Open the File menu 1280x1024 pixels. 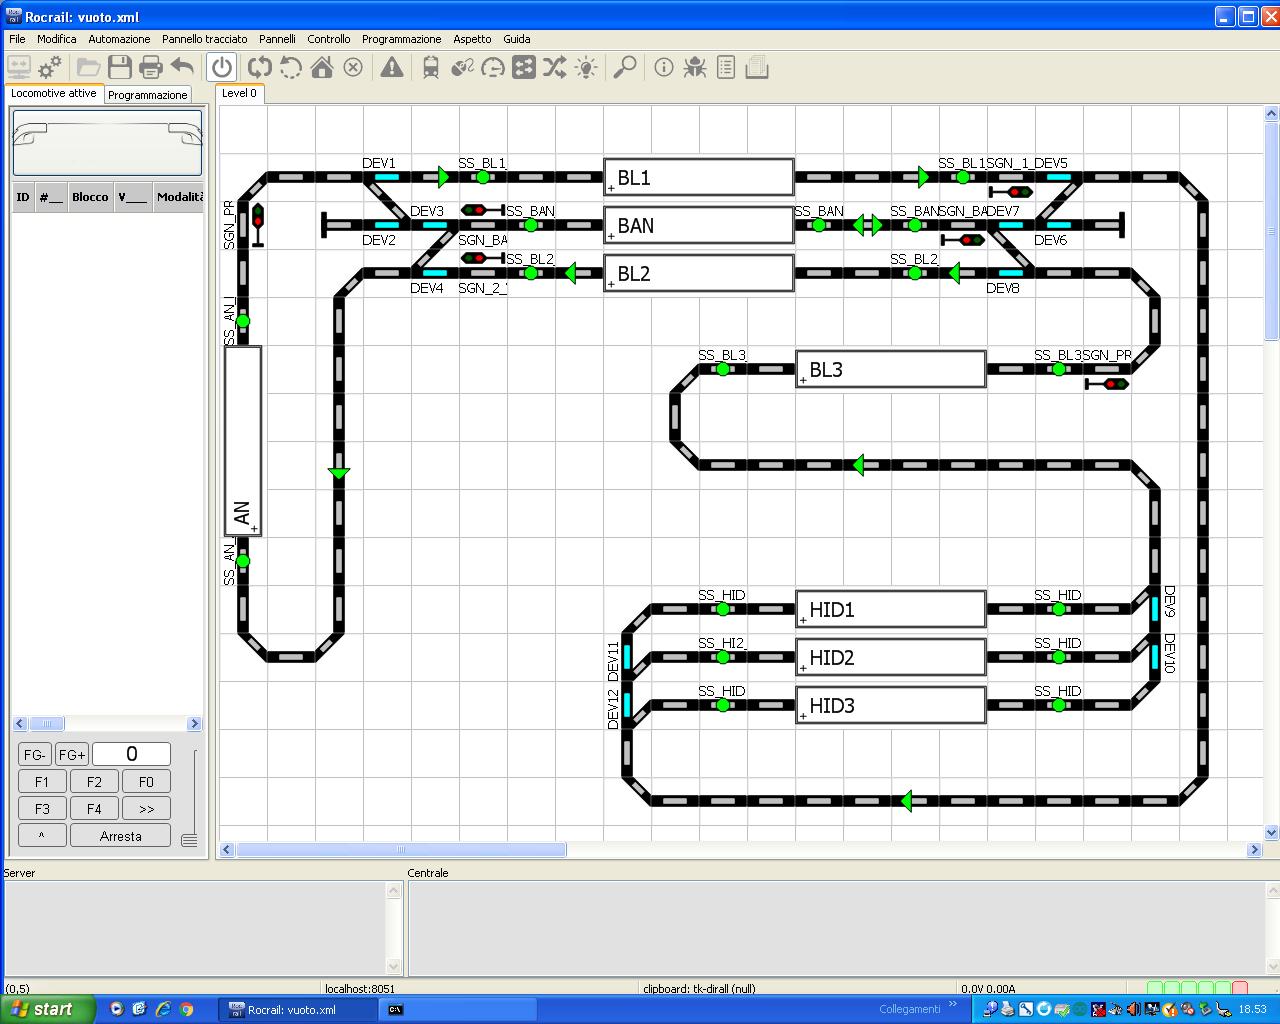click(x=17, y=39)
